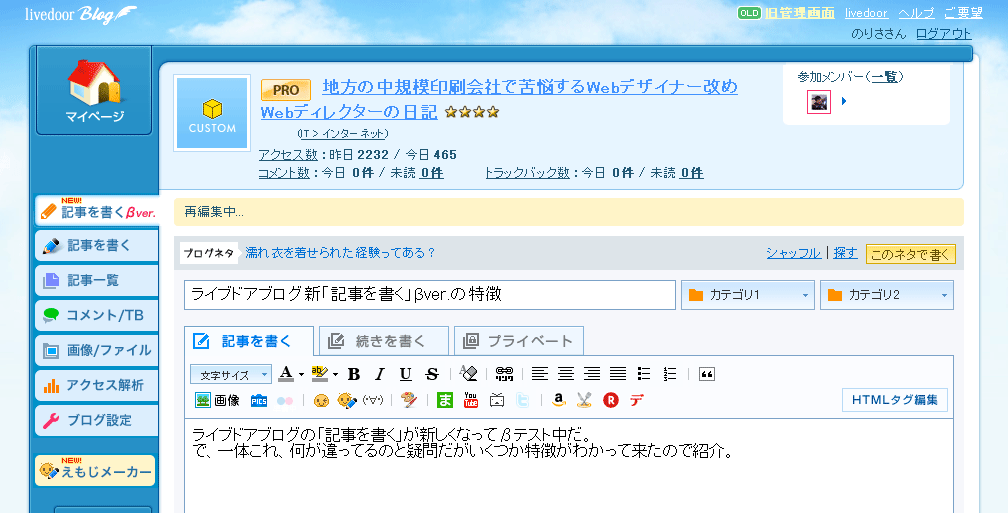Click the ログアウト link
Viewport: 1008px width, 513px height.
tap(944, 34)
